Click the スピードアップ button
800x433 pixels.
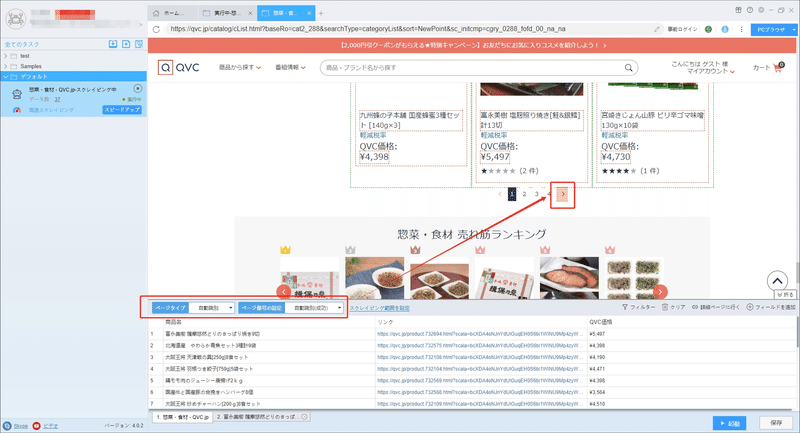pos(122,110)
